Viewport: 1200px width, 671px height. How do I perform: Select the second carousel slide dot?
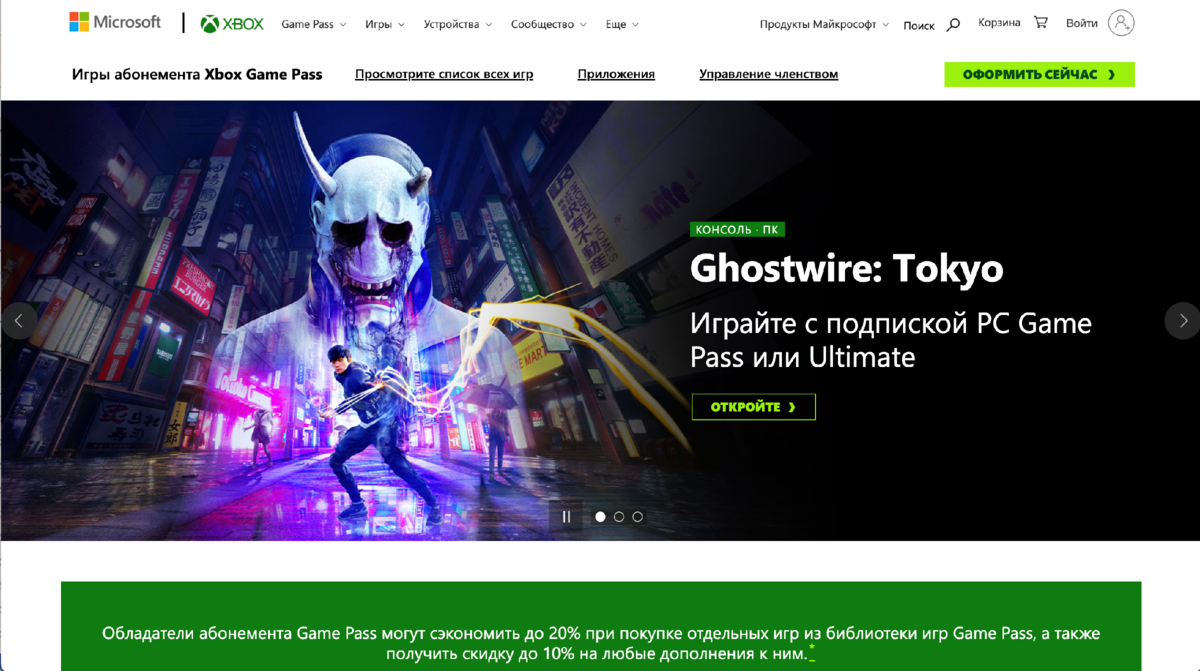(619, 517)
